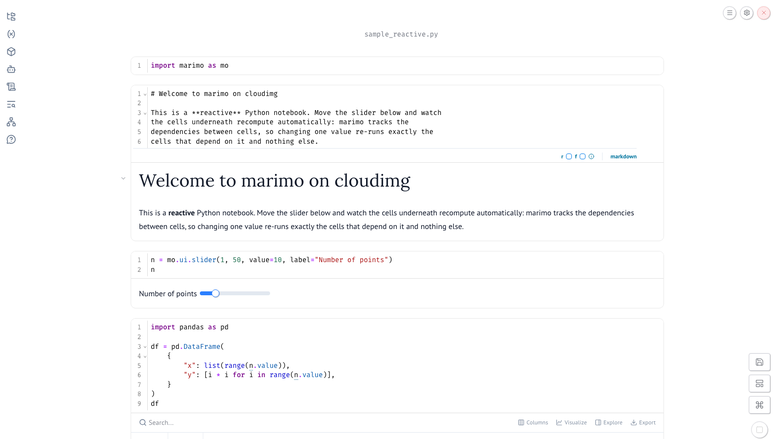Collapse the Welcome to marimo heading section
The height and width of the screenshot is (439, 780).
tap(123, 178)
